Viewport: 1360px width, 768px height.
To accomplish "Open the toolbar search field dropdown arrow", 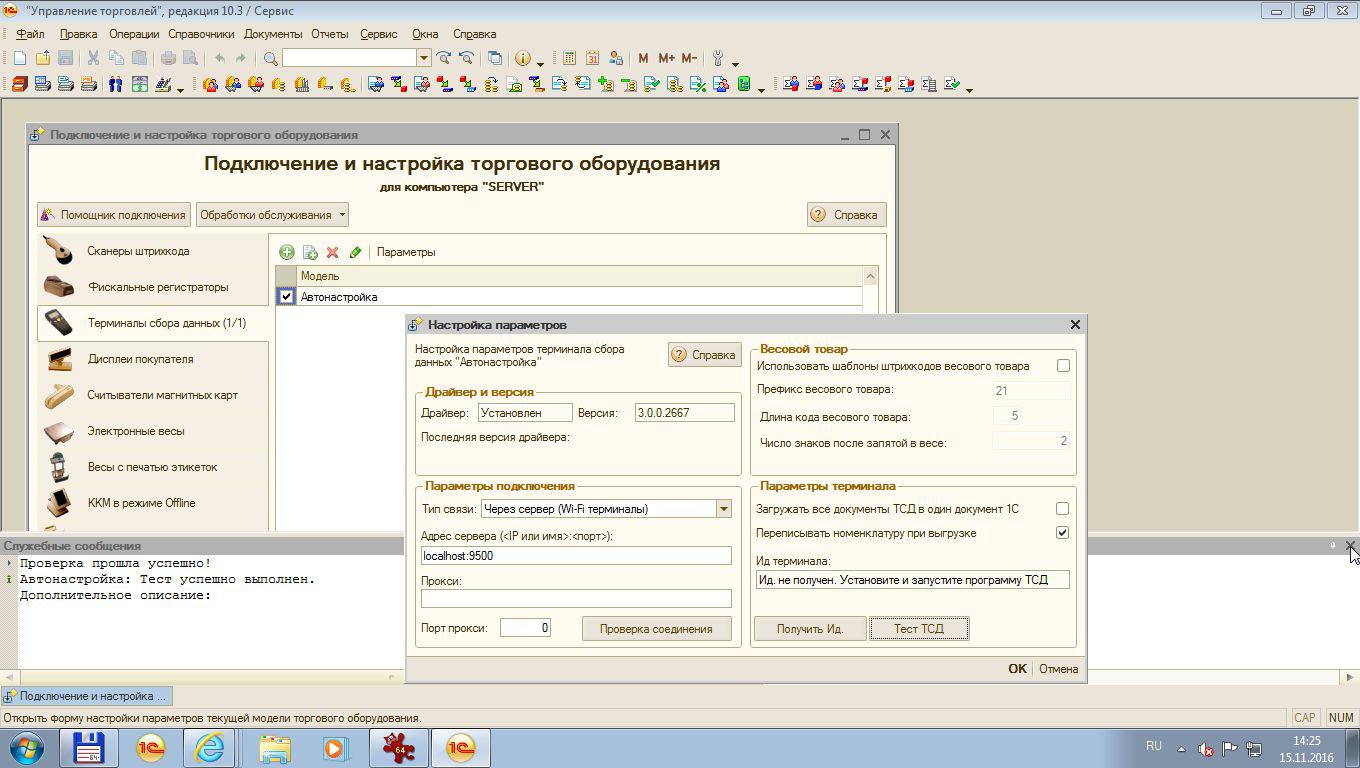I will click(x=424, y=58).
